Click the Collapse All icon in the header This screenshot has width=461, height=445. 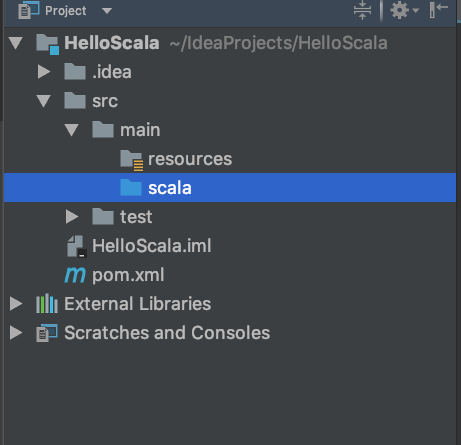pos(362,10)
